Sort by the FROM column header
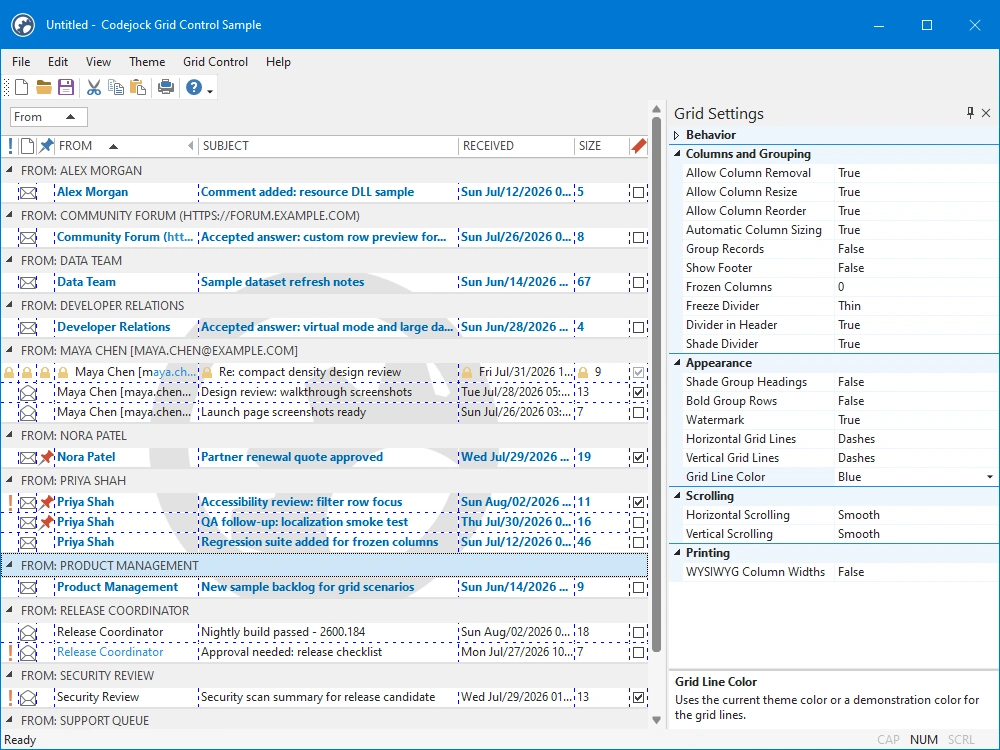This screenshot has width=1000, height=750. [x=126, y=146]
